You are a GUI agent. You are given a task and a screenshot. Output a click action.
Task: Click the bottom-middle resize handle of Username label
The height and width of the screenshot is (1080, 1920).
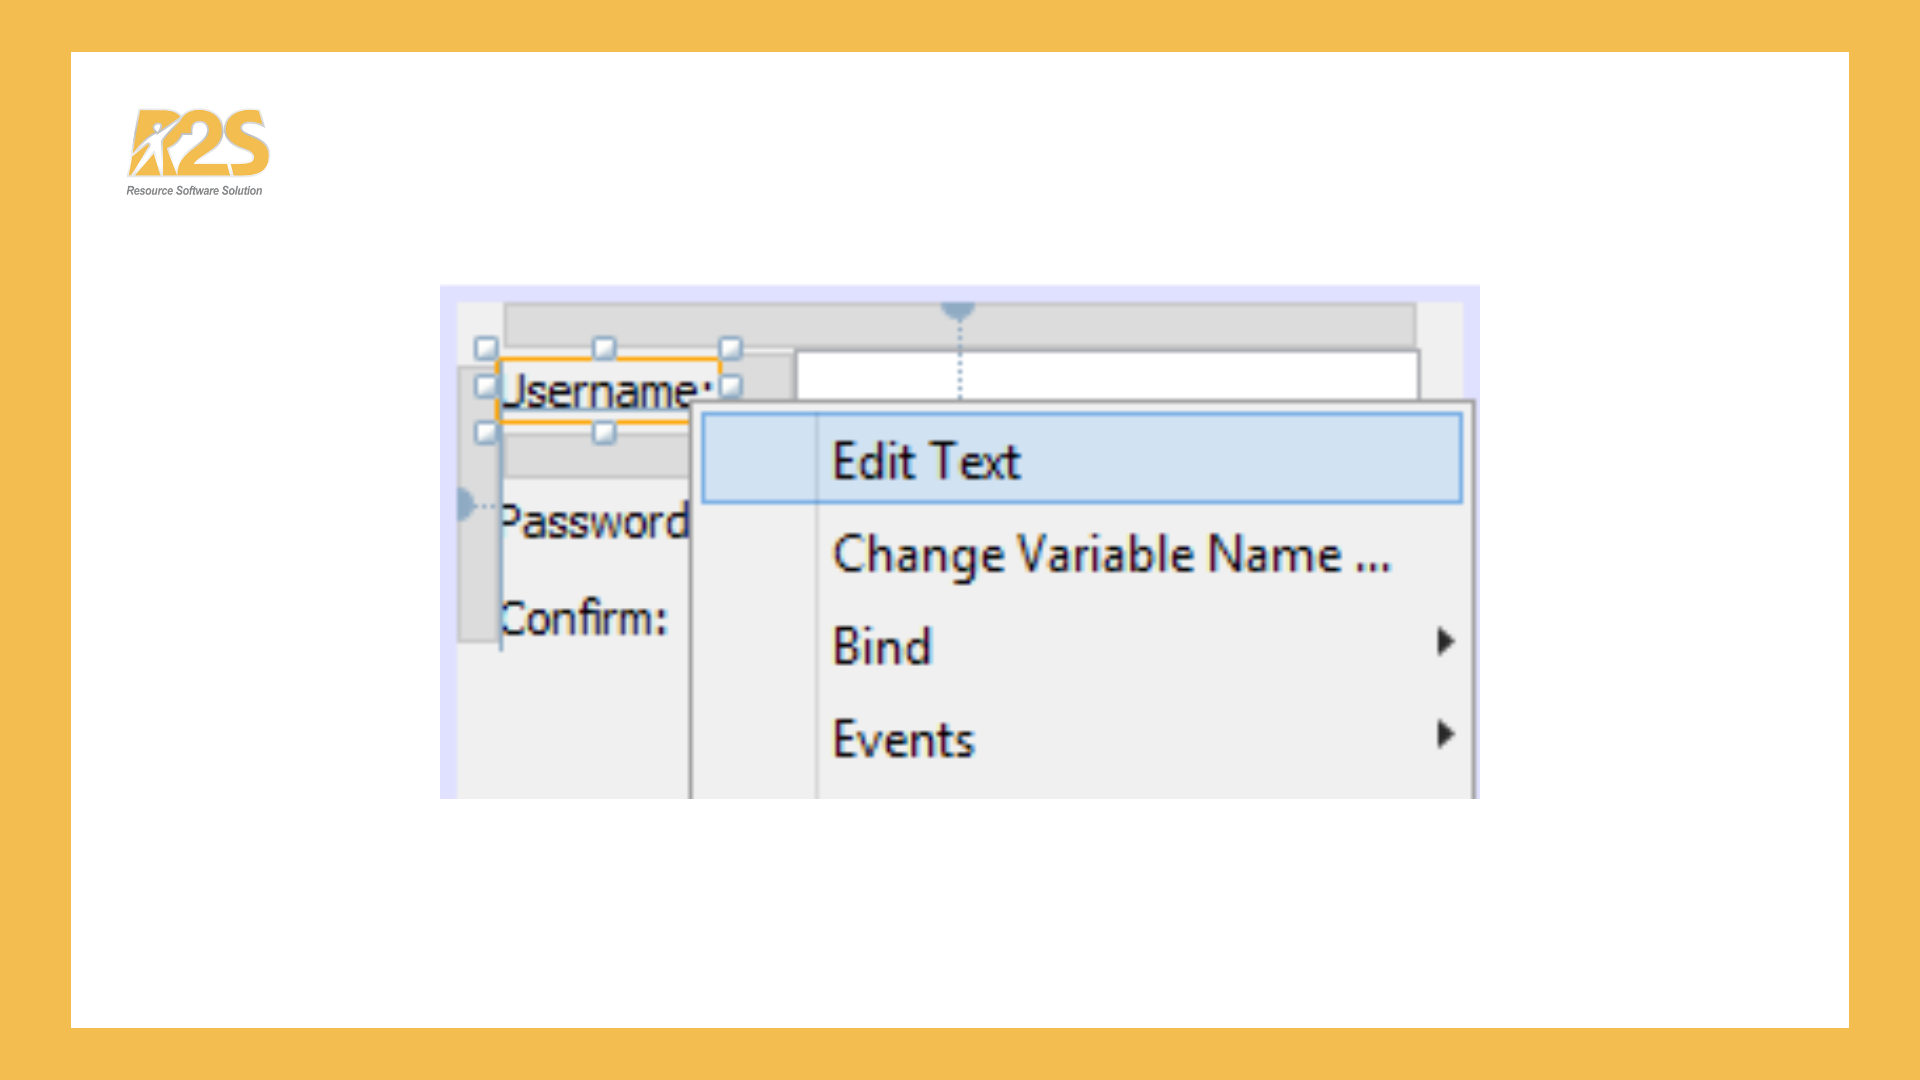pos(604,432)
